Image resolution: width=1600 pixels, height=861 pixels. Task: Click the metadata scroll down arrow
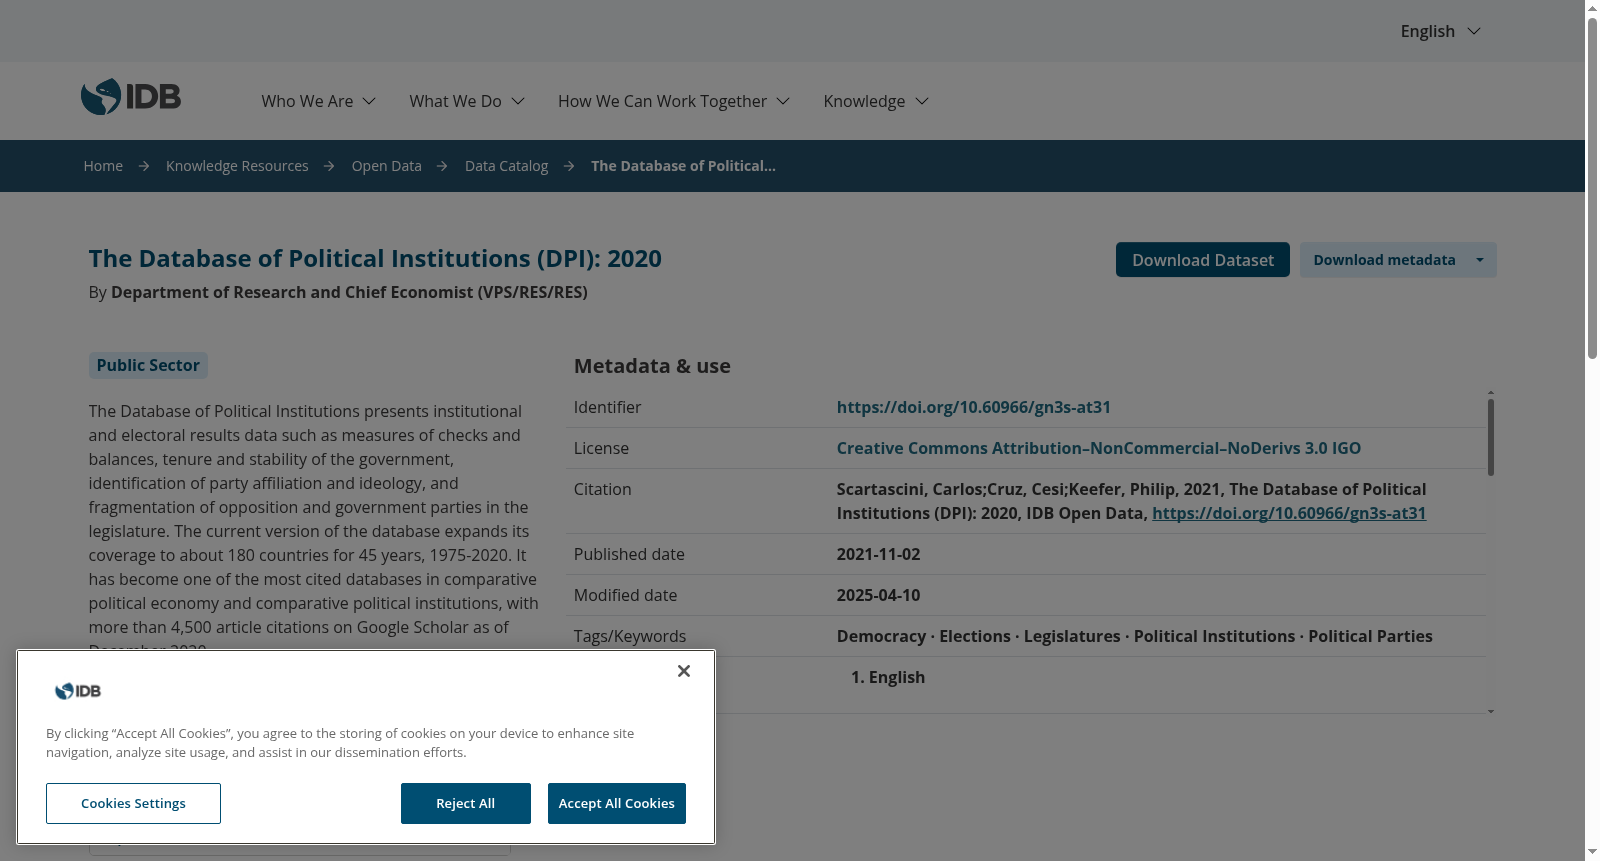coord(1490,711)
